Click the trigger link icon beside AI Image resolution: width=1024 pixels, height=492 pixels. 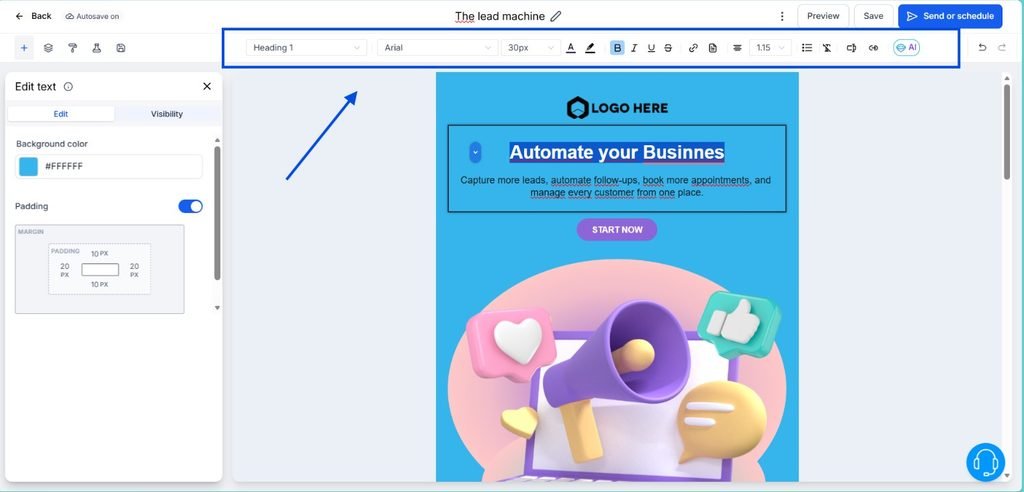tap(873, 48)
